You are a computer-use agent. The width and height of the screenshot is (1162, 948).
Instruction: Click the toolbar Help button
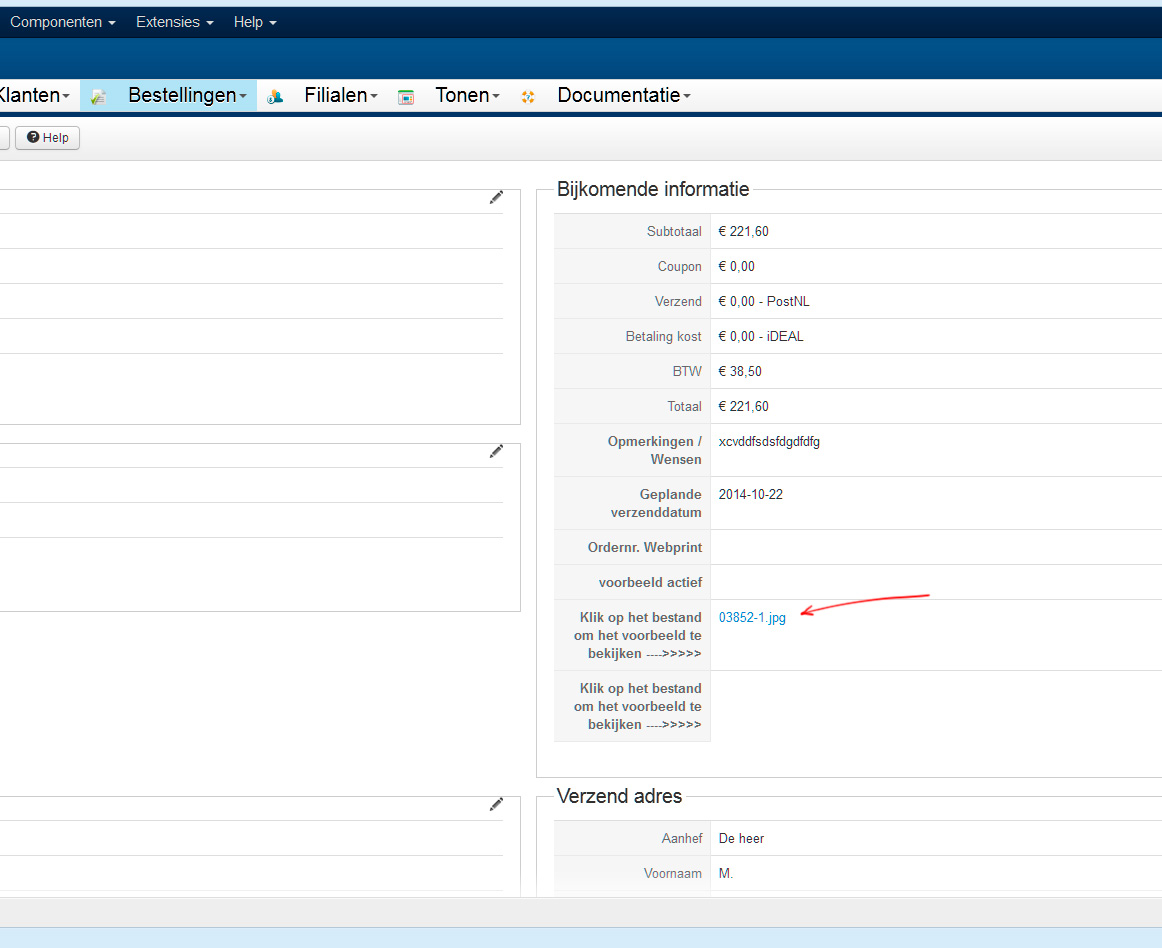(x=47, y=138)
